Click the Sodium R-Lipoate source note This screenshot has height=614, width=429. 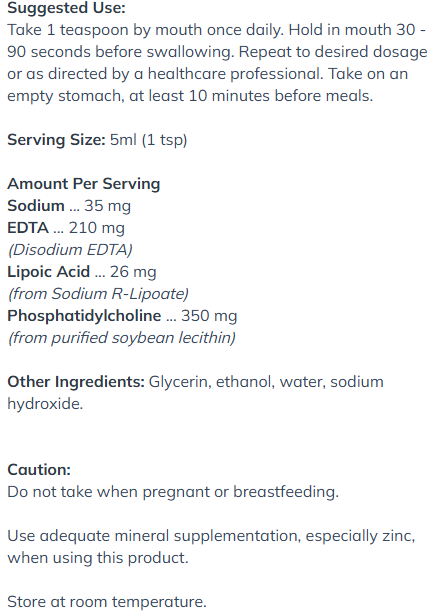coord(98,294)
